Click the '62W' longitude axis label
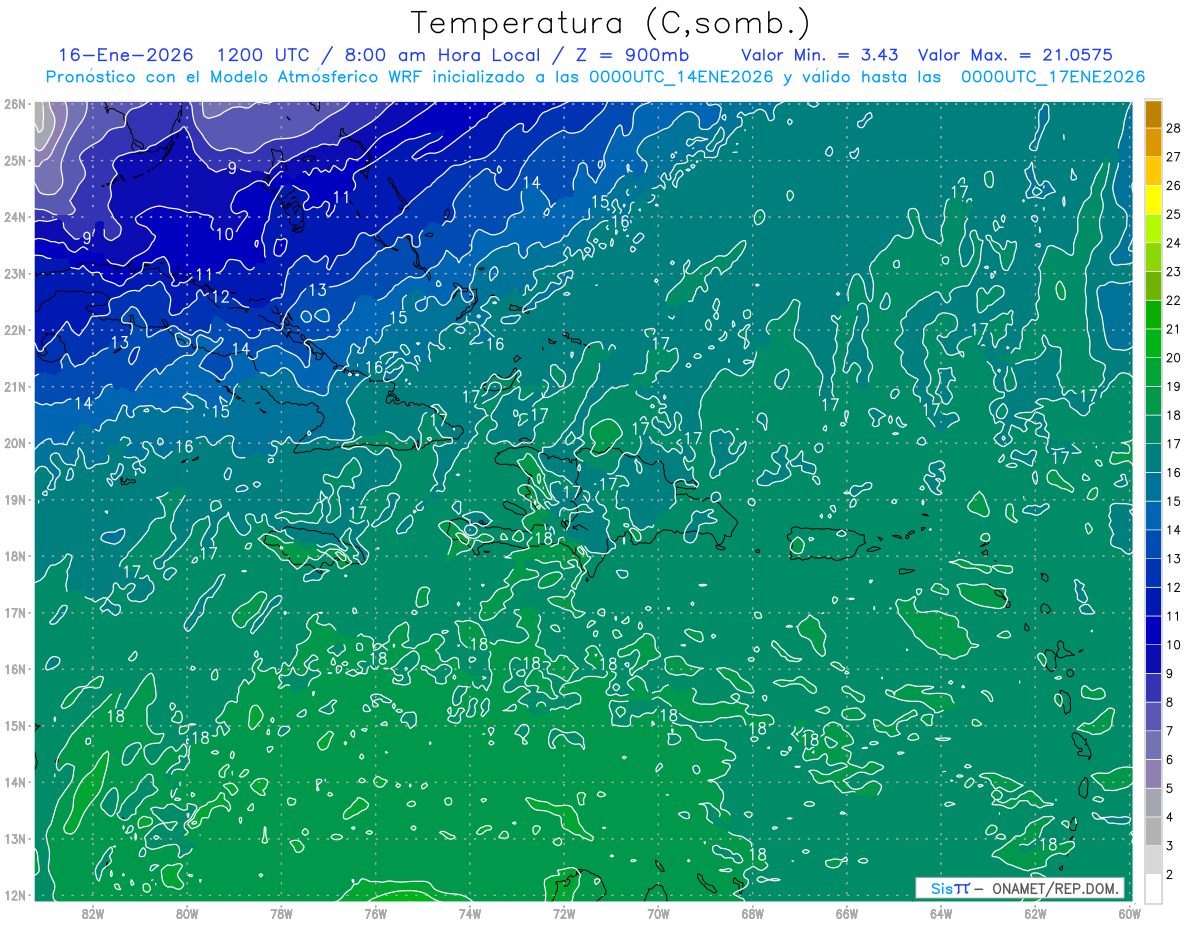The height and width of the screenshot is (927, 1200). click(x=1035, y=913)
